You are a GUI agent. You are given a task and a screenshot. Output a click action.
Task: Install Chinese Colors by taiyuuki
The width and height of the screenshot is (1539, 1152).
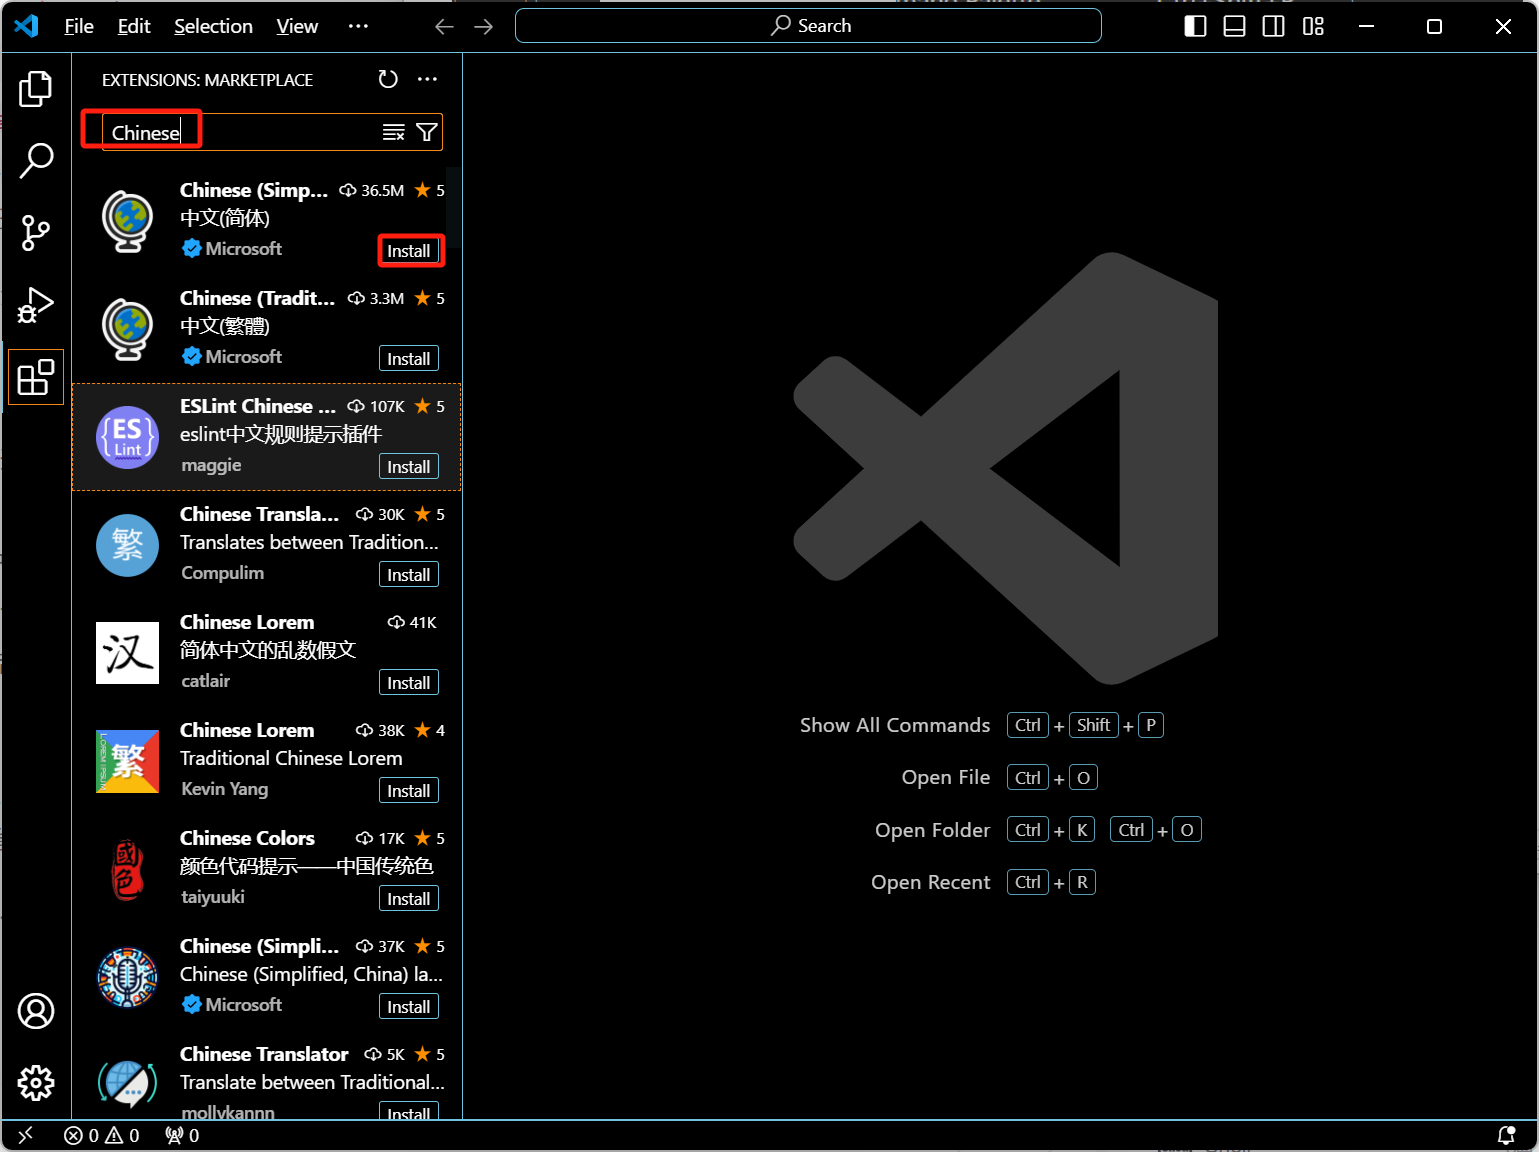click(x=409, y=899)
